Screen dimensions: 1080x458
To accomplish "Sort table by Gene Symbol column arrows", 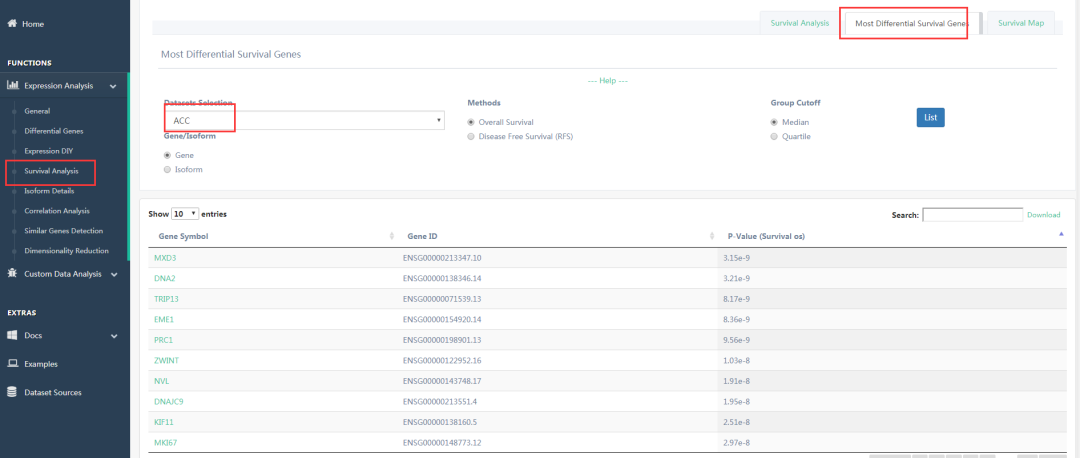I will tap(392, 236).
